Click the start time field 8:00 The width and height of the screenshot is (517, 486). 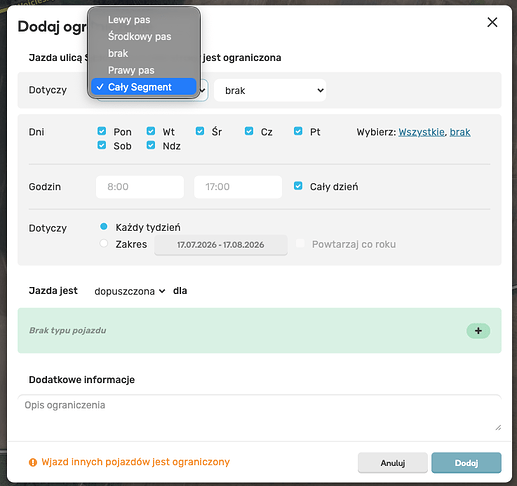140,187
